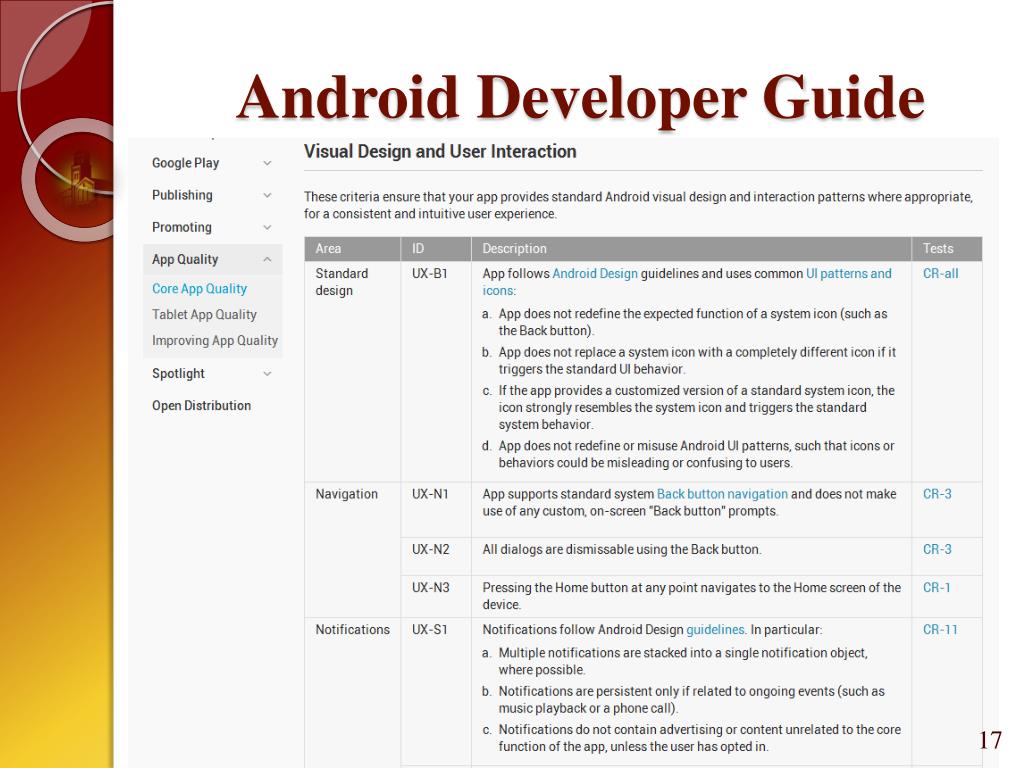
Task: Open Back button navigation link
Action: [x=722, y=494]
